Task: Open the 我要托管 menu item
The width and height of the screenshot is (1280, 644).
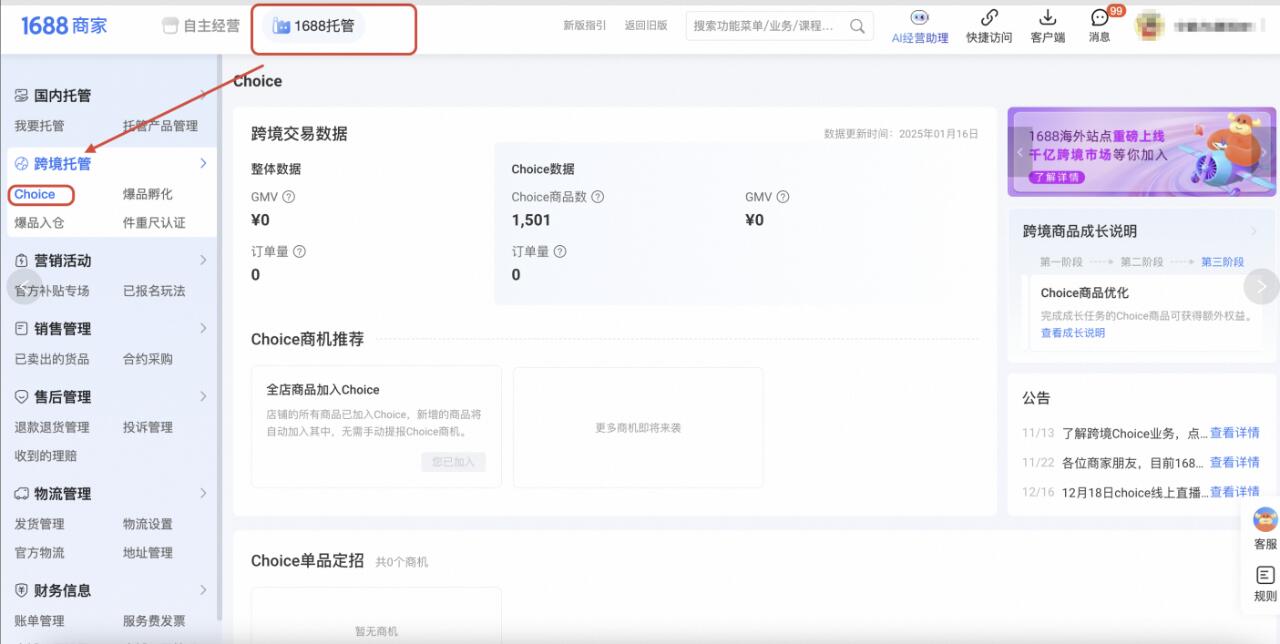Action: 39,126
